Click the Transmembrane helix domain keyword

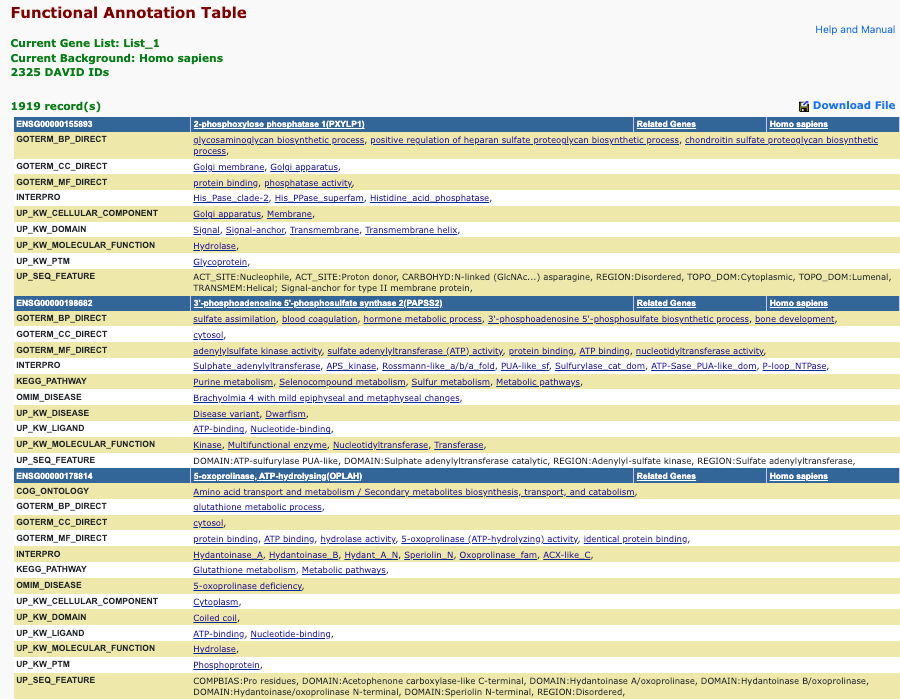(411, 230)
